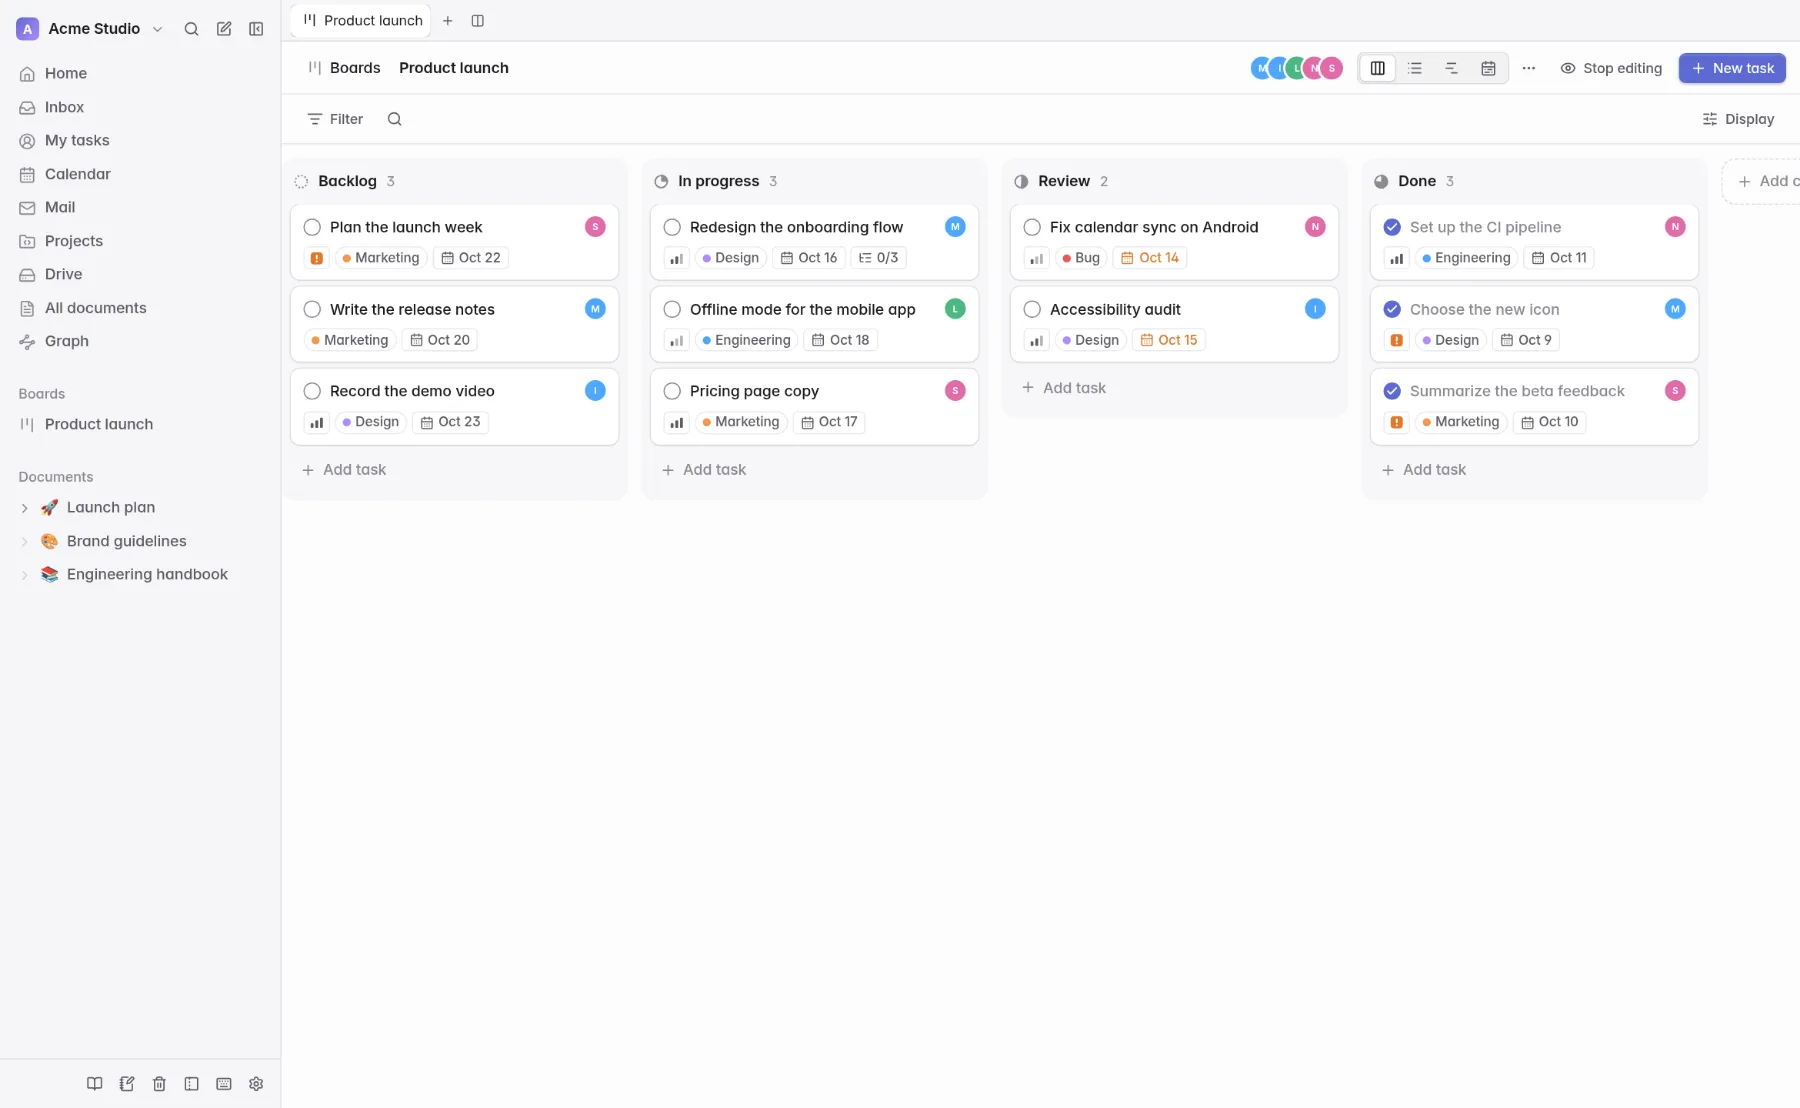Switch to the calendar view icon
Screen dimensions: 1800x1108
click(1488, 68)
